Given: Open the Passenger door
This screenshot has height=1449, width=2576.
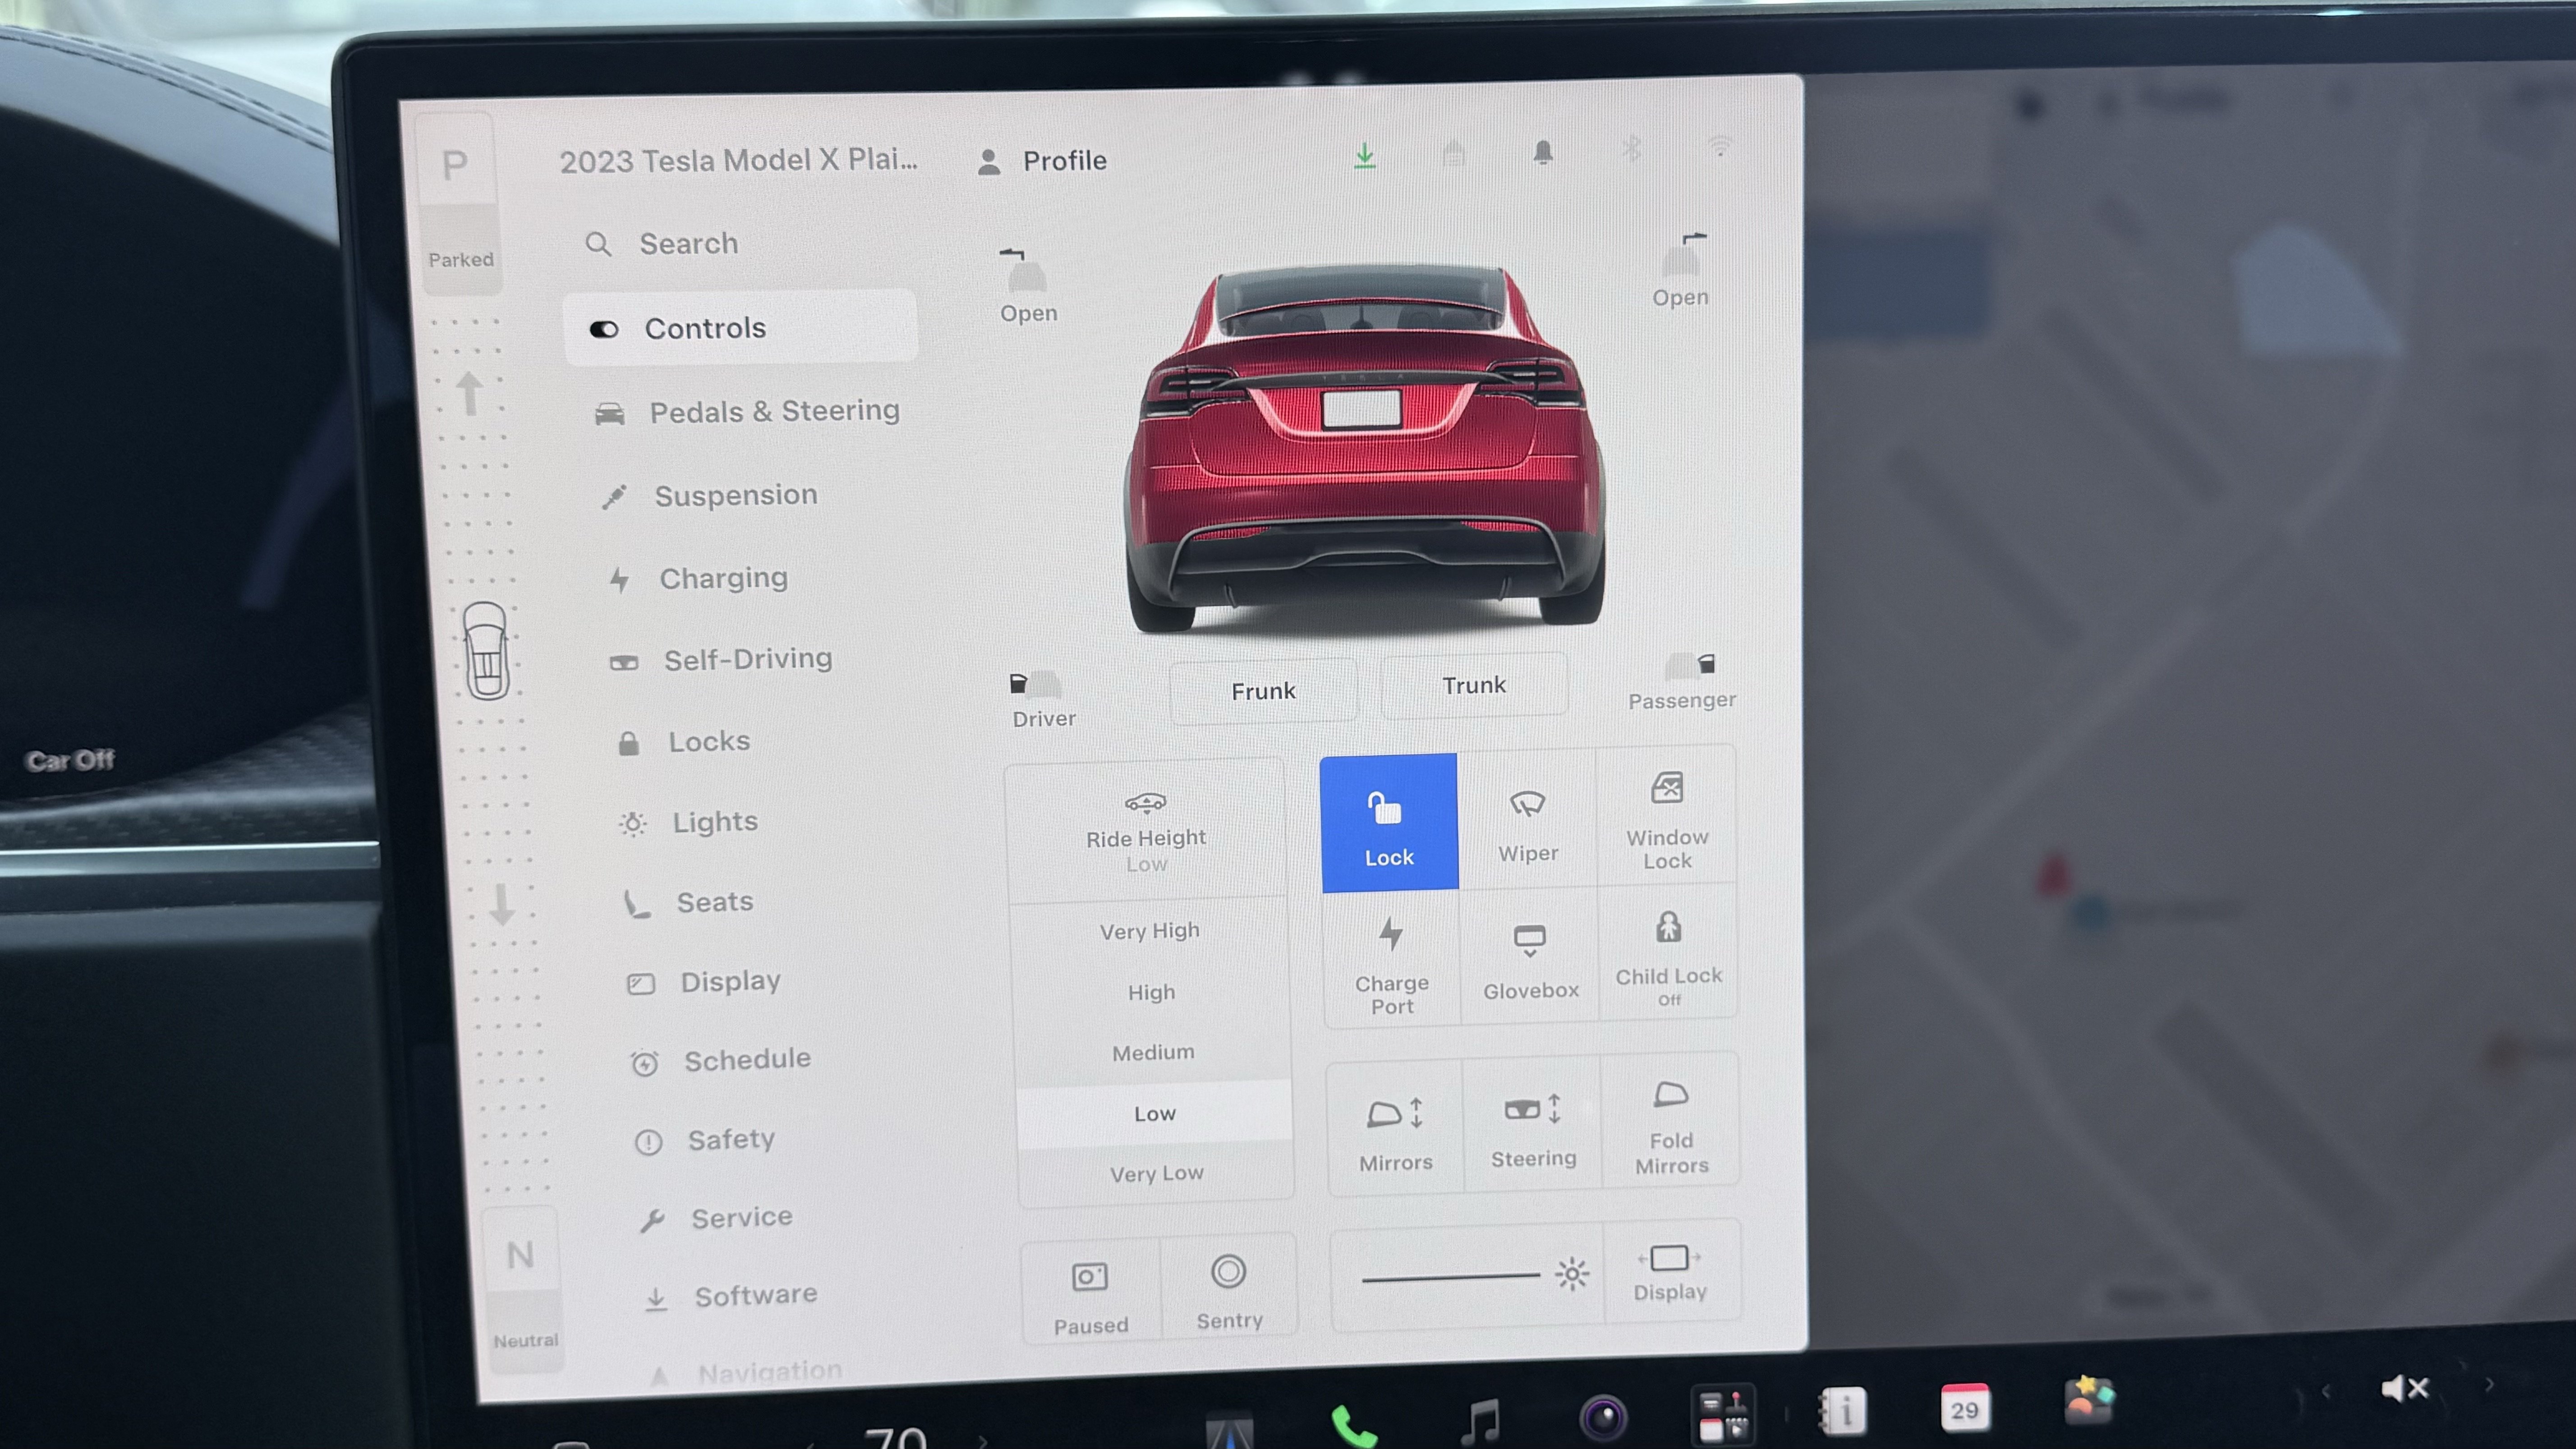Looking at the screenshot, I should coord(1682,682).
